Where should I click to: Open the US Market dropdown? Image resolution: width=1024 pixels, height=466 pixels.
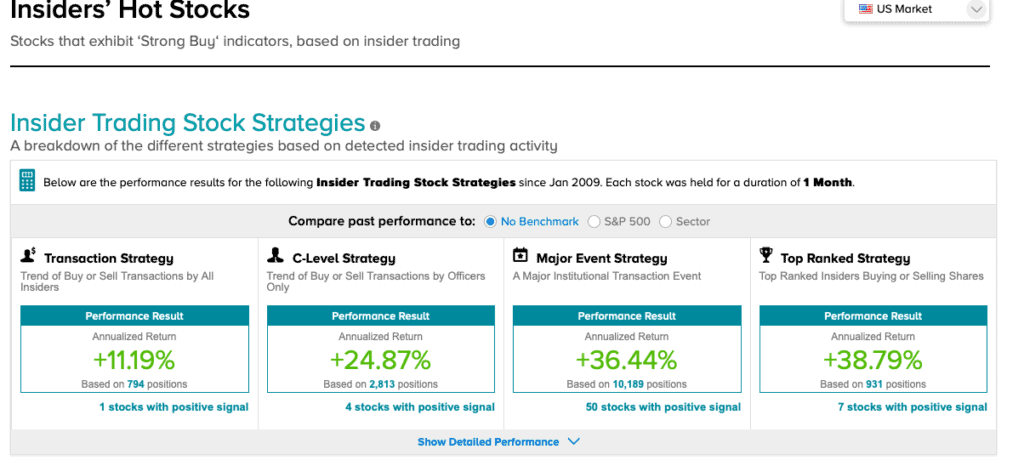click(x=917, y=10)
